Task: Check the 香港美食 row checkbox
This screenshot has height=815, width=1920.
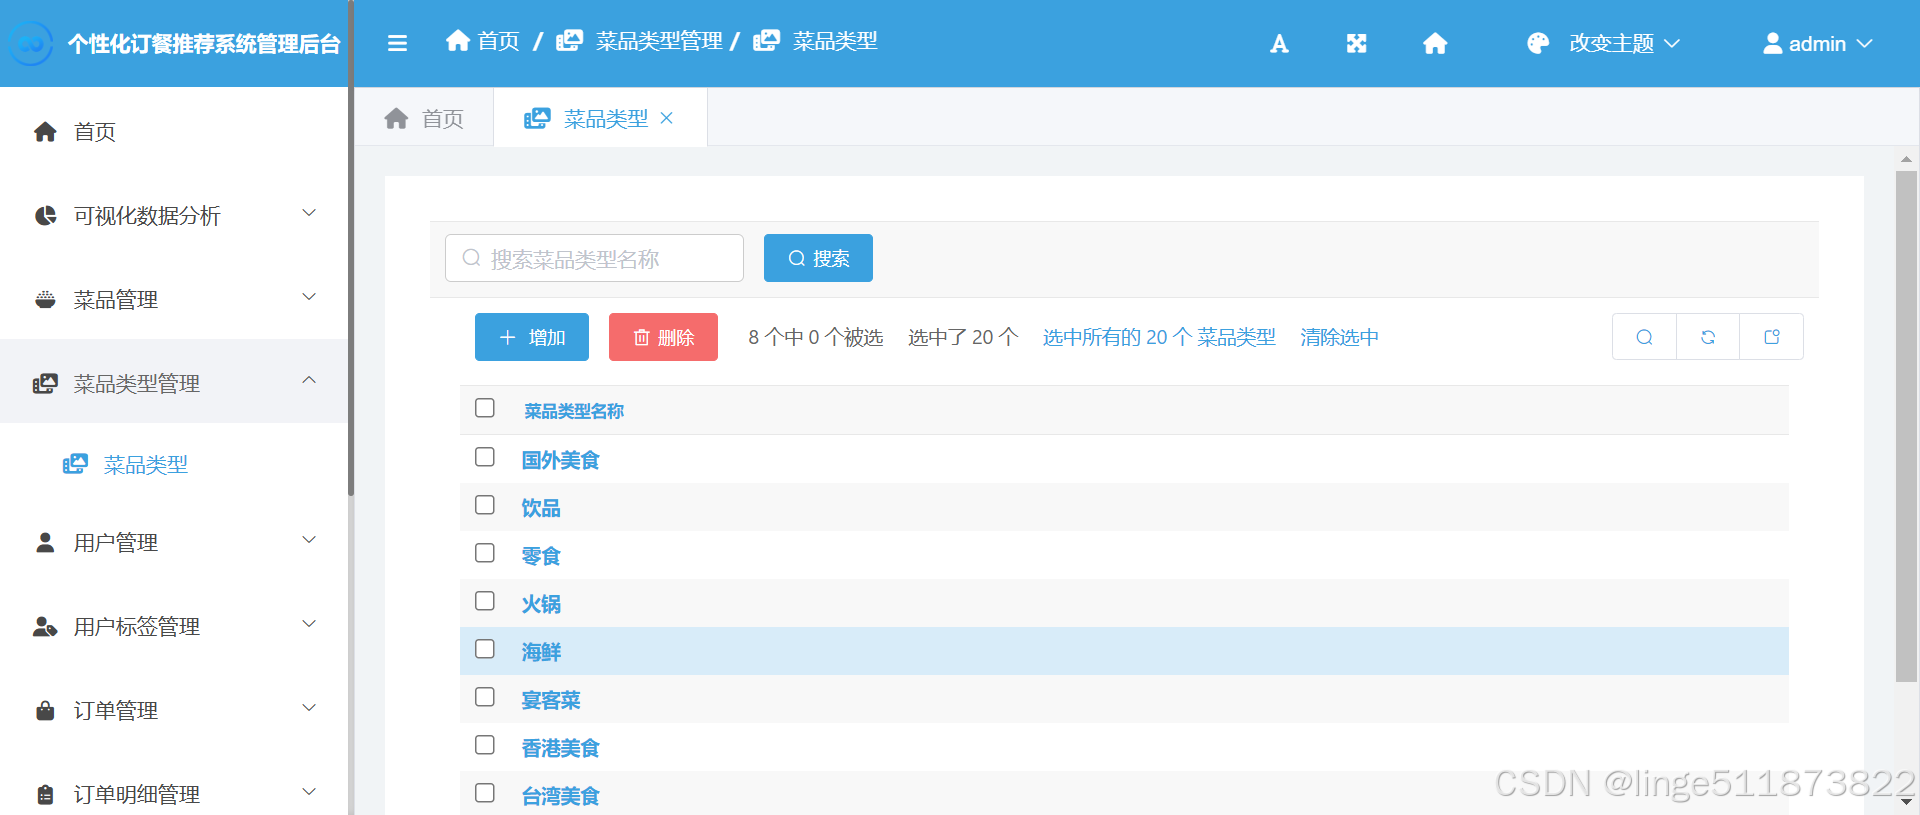Action: (x=485, y=745)
